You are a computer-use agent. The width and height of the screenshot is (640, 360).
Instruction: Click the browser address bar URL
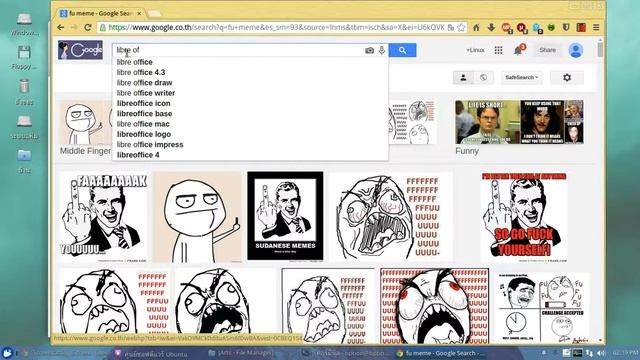pos(276,27)
